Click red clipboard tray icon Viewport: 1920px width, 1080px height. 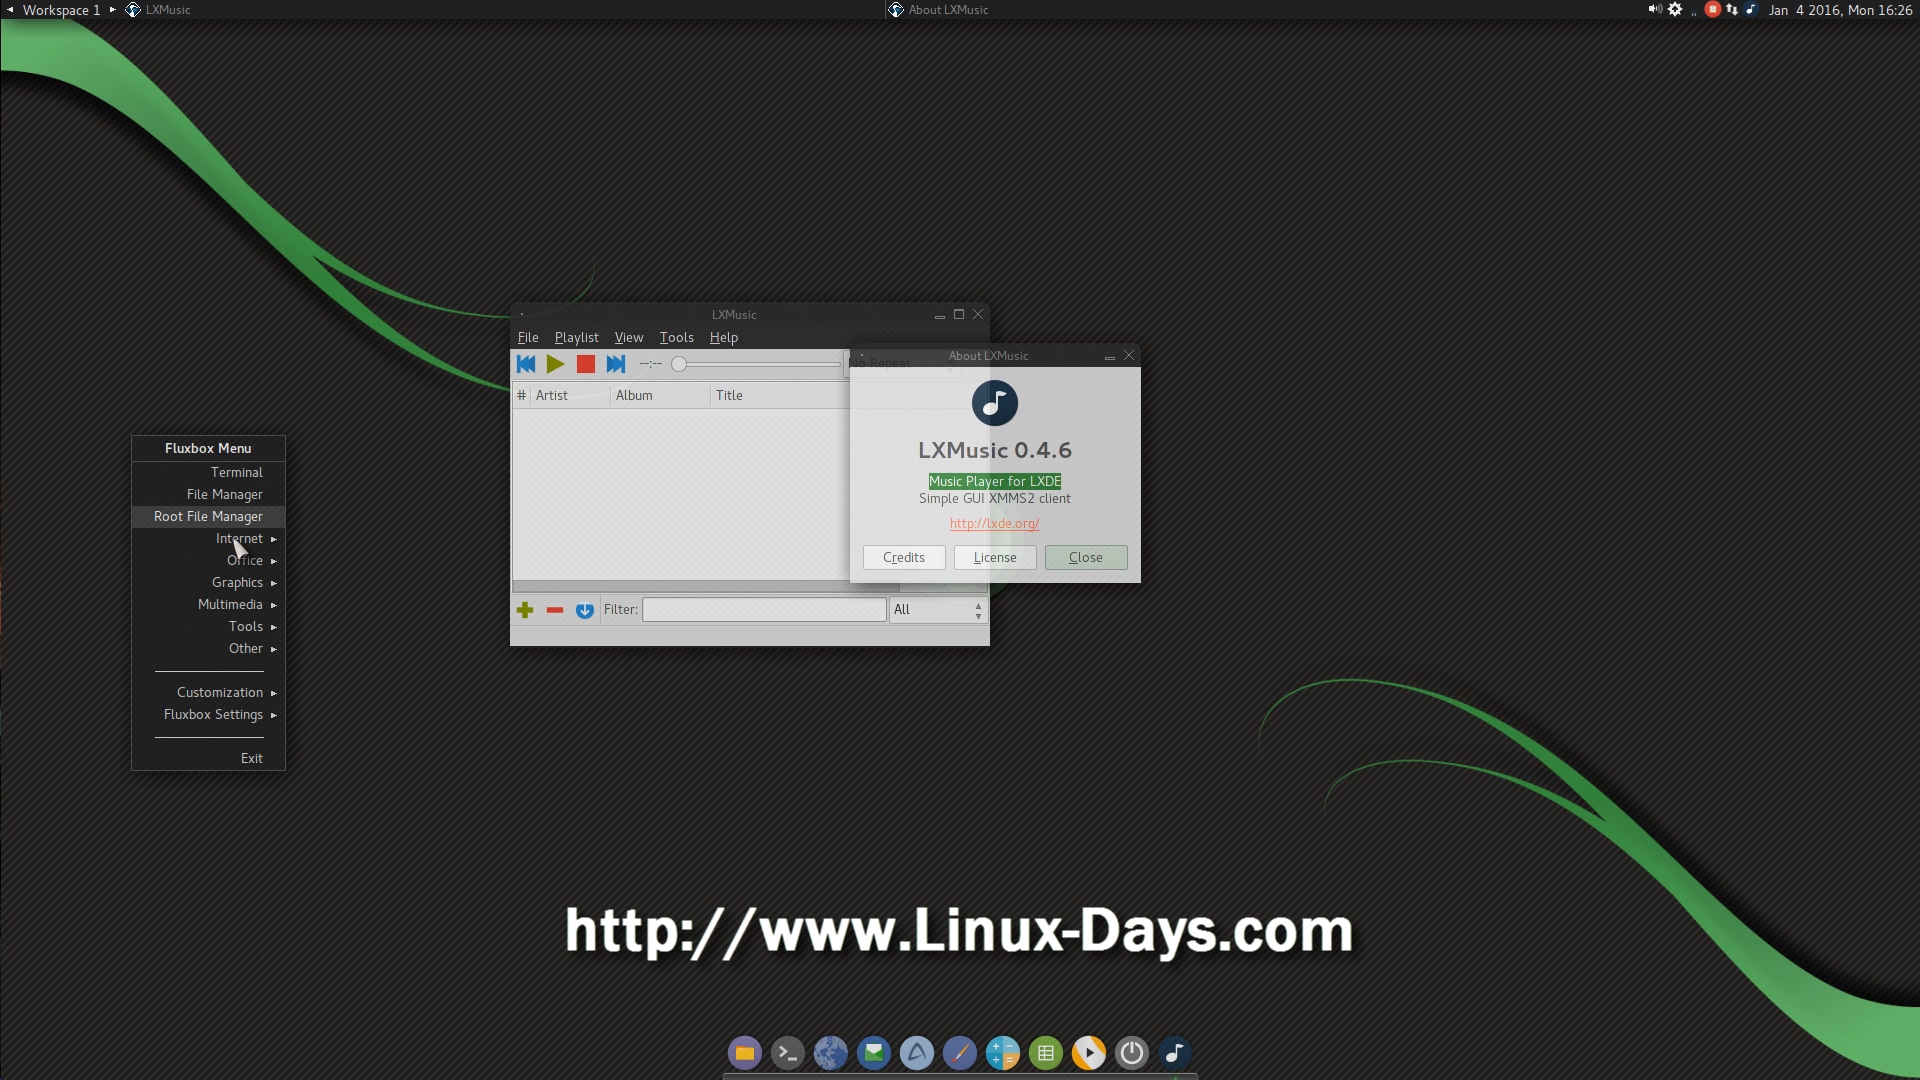[x=1713, y=9]
